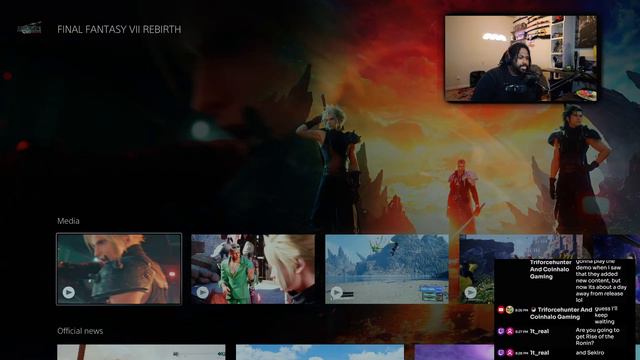Click the play icon on the green-suit character video
This screenshot has height=360, width=640.
pyautogui.click(x=203, y=292)
